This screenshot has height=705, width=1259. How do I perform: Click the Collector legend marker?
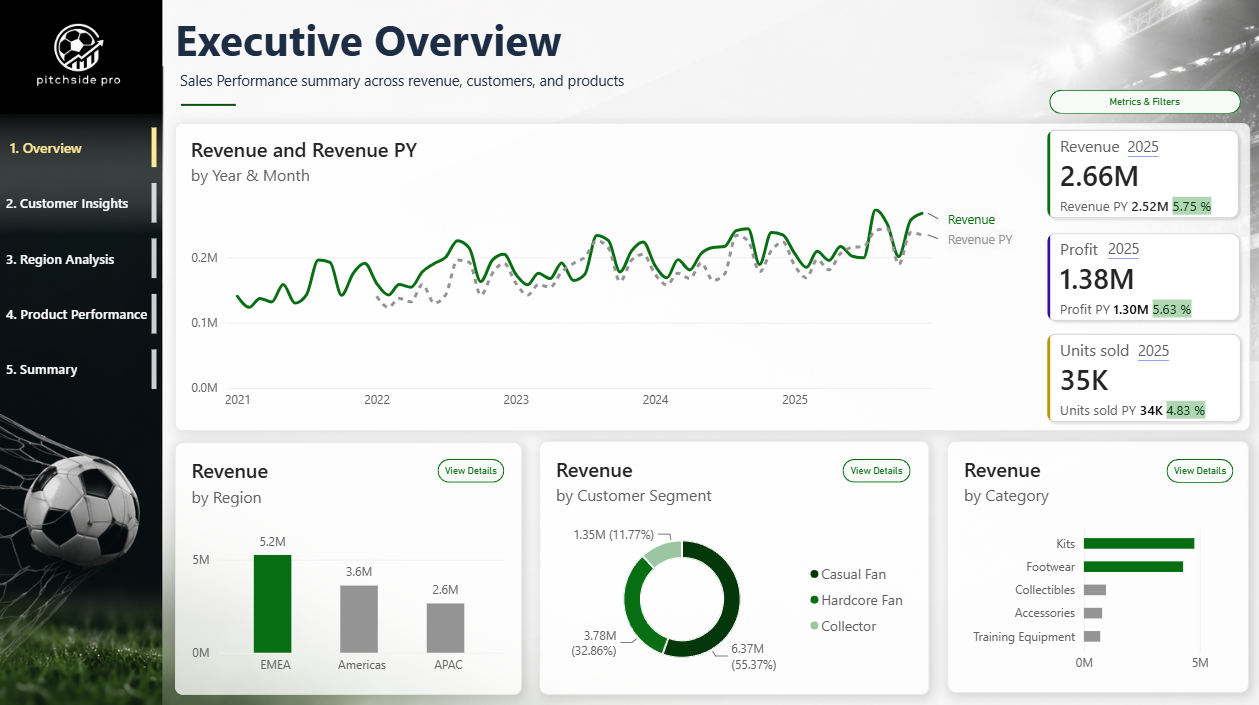tap(815, 626)
